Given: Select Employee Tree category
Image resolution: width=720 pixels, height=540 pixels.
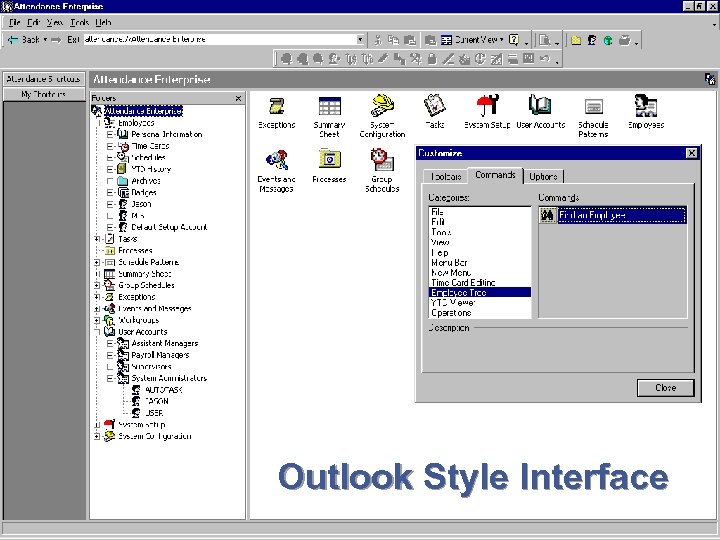Looking at the screenshot, I should point(480,292).
